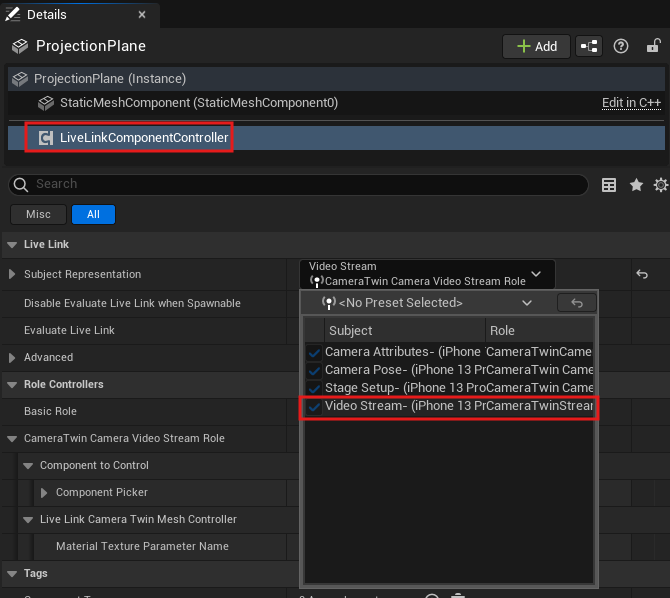This screenshot has width=670, height=598.
Task: Switch to the Misc filter
Action: tap(38, 214)
